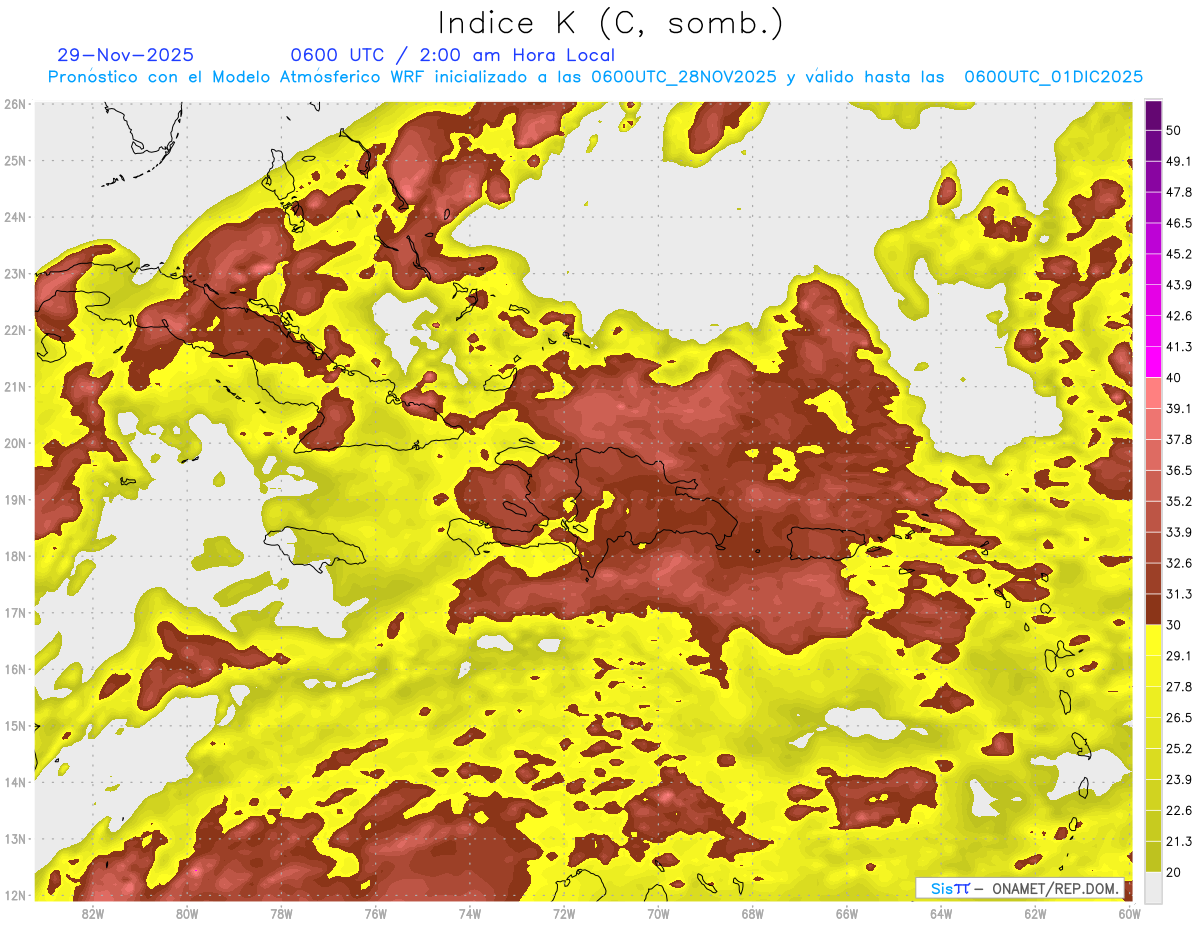Select the yellow colorbar segment between 29.1 and 30
The image size is (1200, 927).
point(1153,639)
